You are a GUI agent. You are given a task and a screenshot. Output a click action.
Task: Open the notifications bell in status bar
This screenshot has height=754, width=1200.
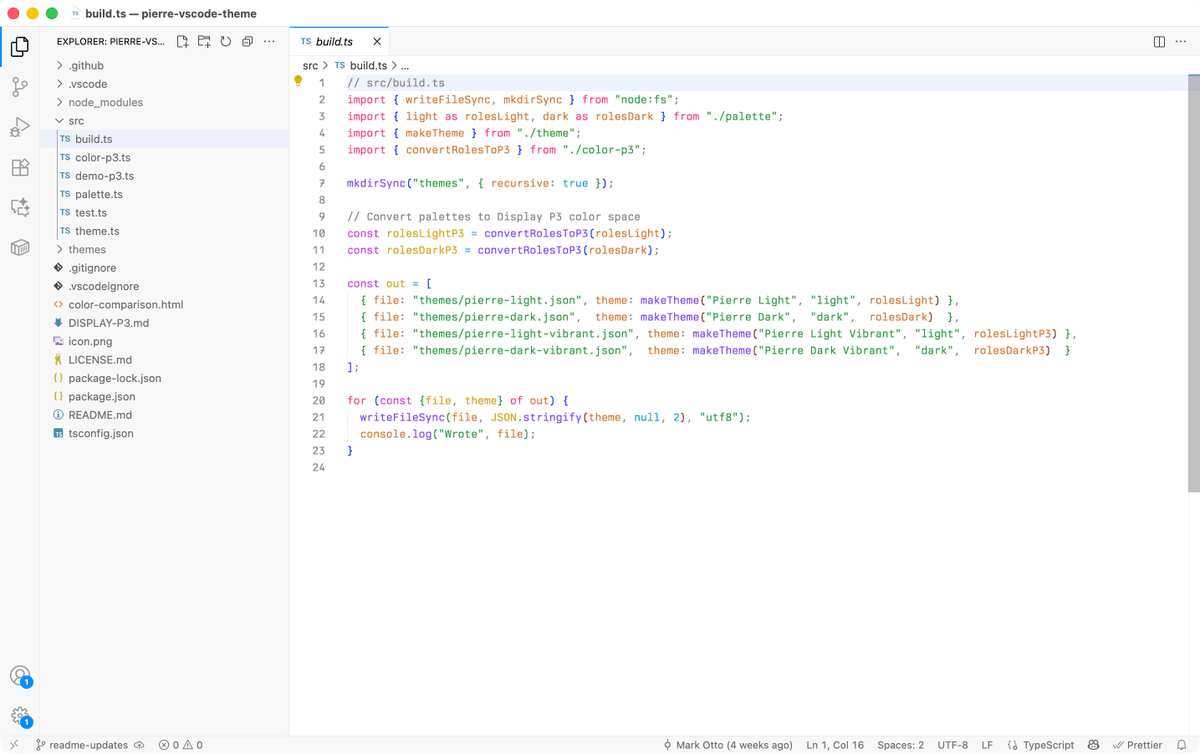[x=1181, y=745]
